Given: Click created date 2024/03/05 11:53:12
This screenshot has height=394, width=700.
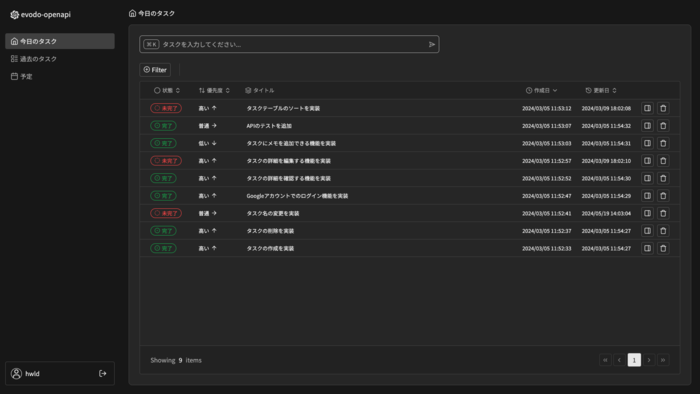Looking at the screenshot, I should [x=546, y=108].
